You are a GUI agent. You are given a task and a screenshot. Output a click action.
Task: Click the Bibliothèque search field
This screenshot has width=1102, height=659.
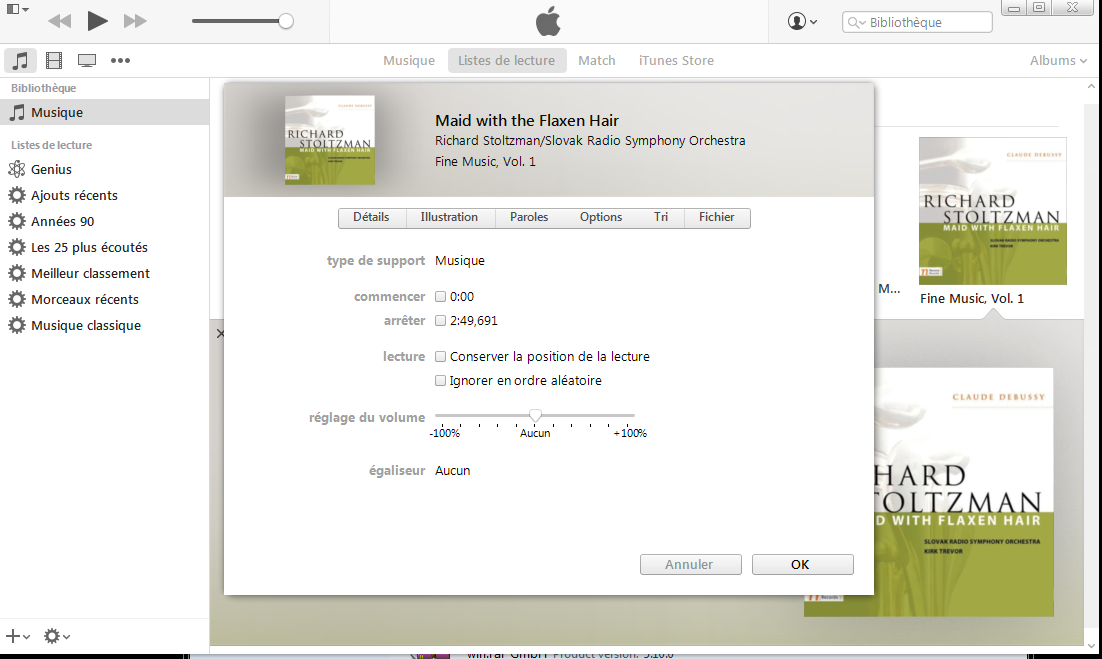[917, 22]
